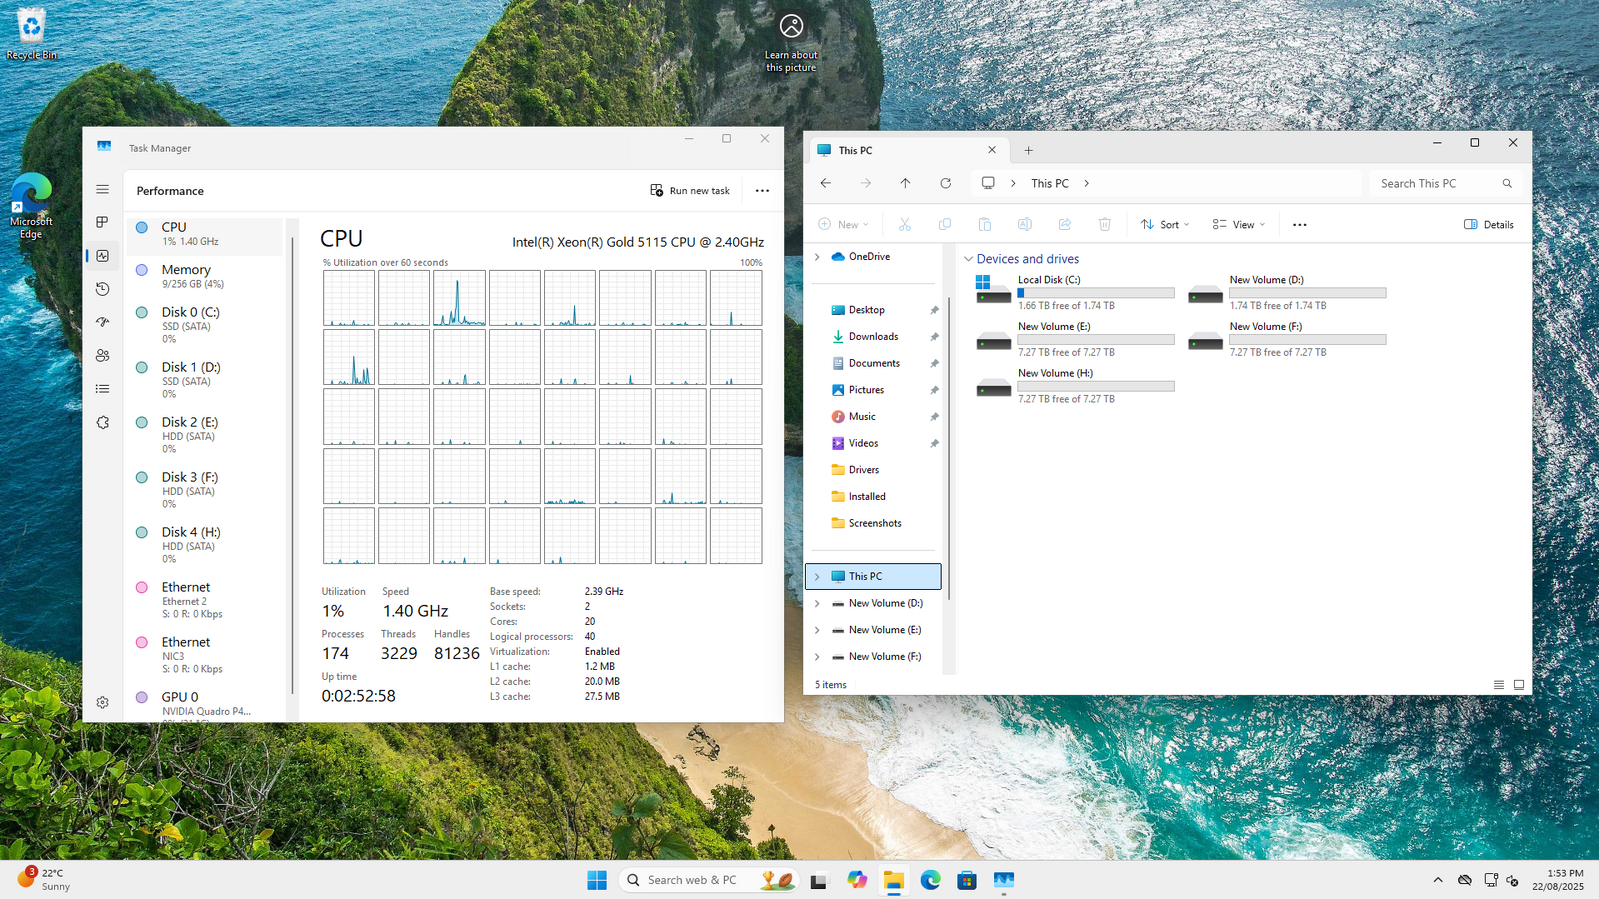Select Local Disk (C:) drive
The width and height of the screenshot is (1599, 899).
tap(1075, 292)
